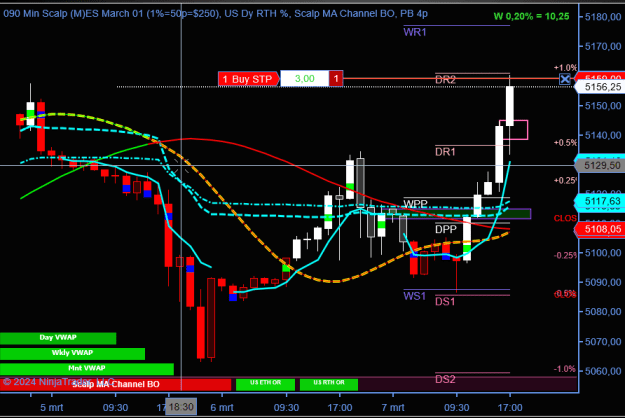Click the chart title '090 Min Scalp (M)ES March 01'
The image size is (625, 418).
[73, 14]
